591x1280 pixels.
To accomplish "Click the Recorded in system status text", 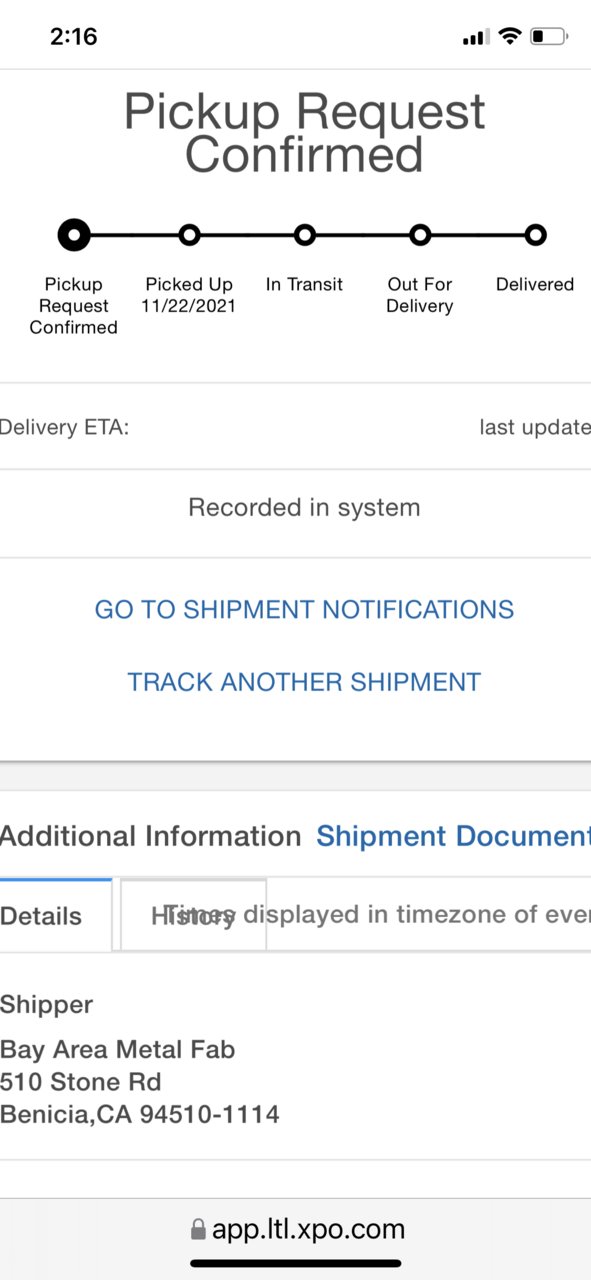I will pos(304,508).
